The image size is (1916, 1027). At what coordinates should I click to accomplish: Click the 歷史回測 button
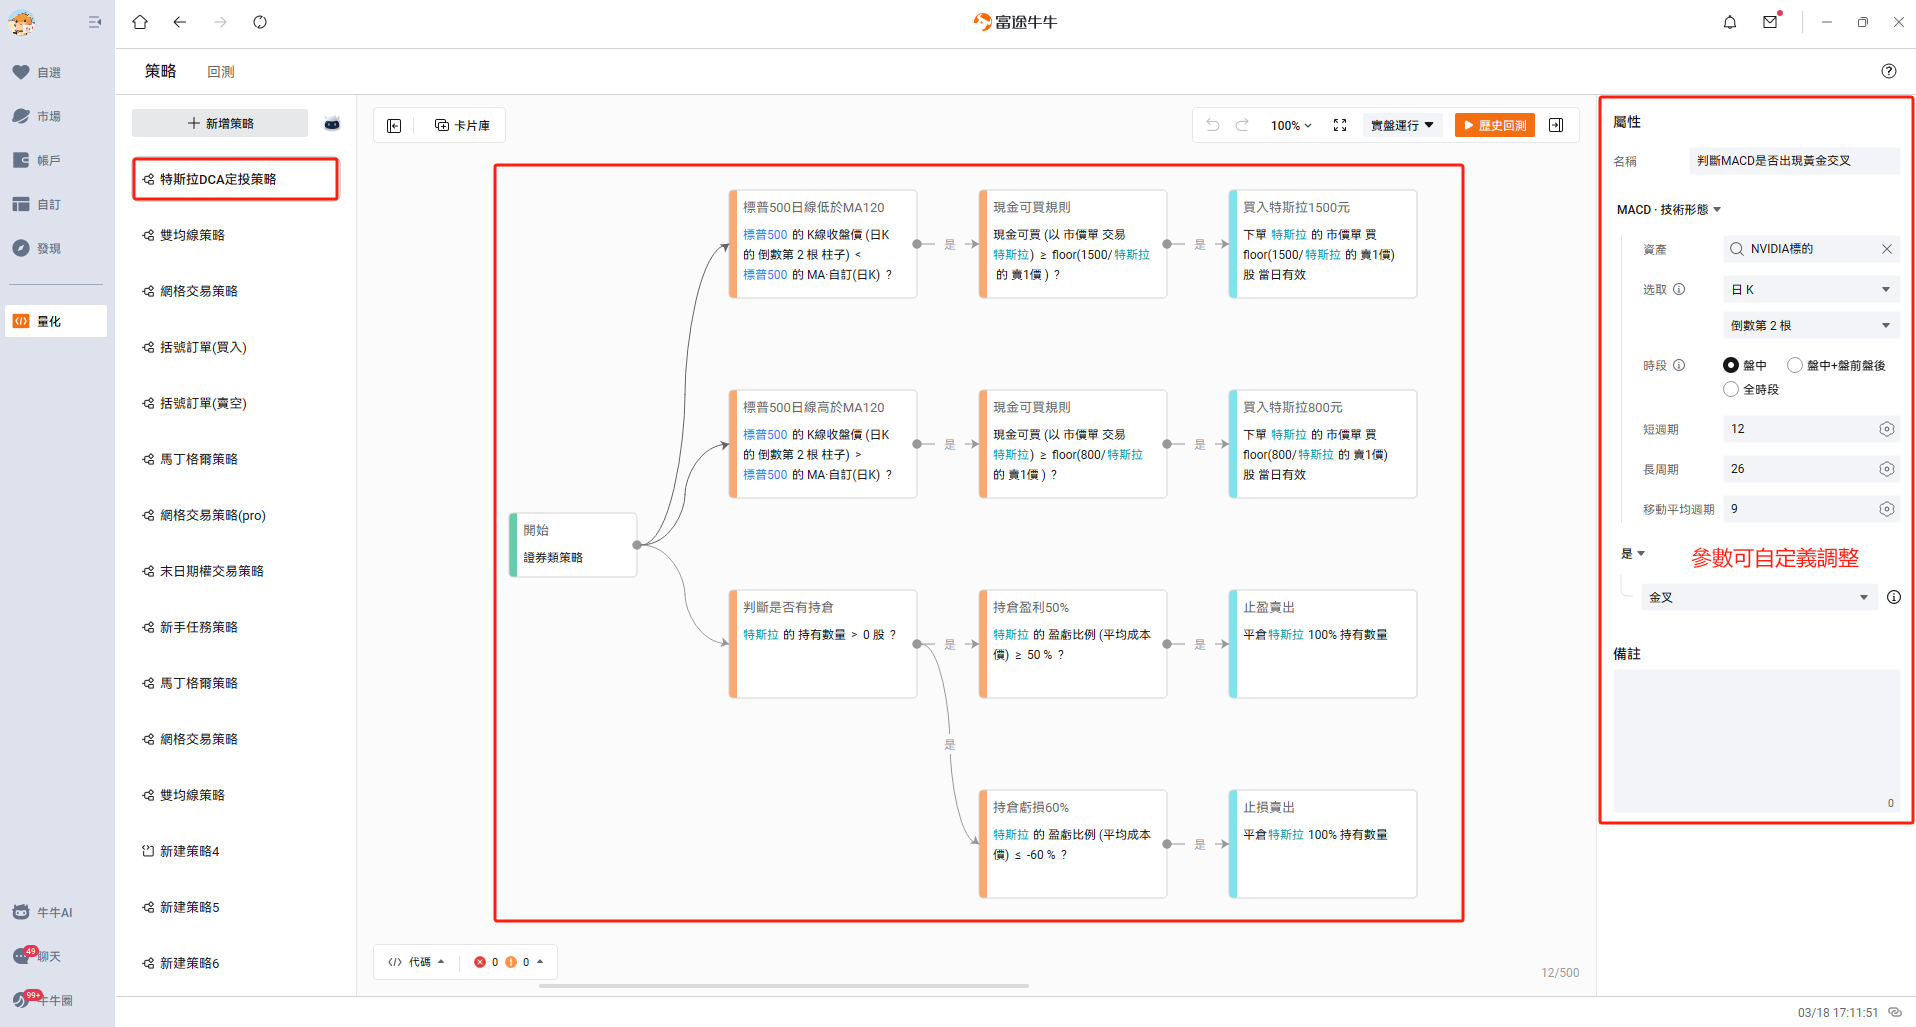[x=1495, y=125]
